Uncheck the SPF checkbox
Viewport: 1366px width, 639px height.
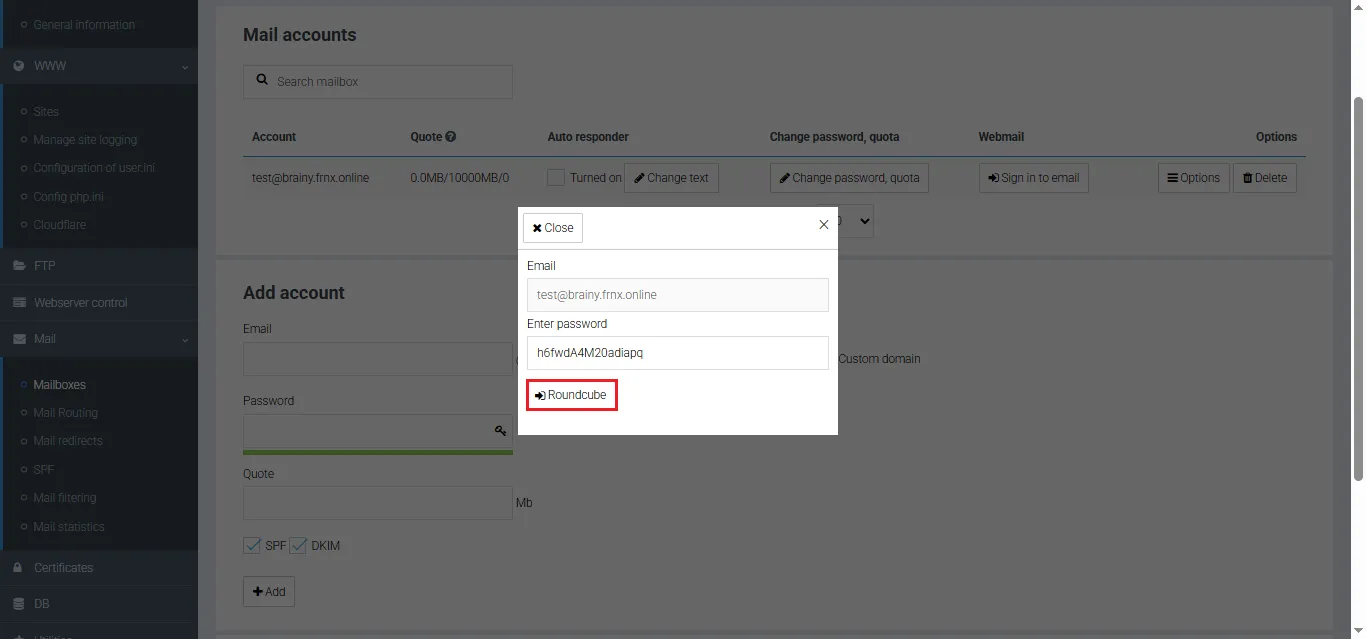(252, 546)
